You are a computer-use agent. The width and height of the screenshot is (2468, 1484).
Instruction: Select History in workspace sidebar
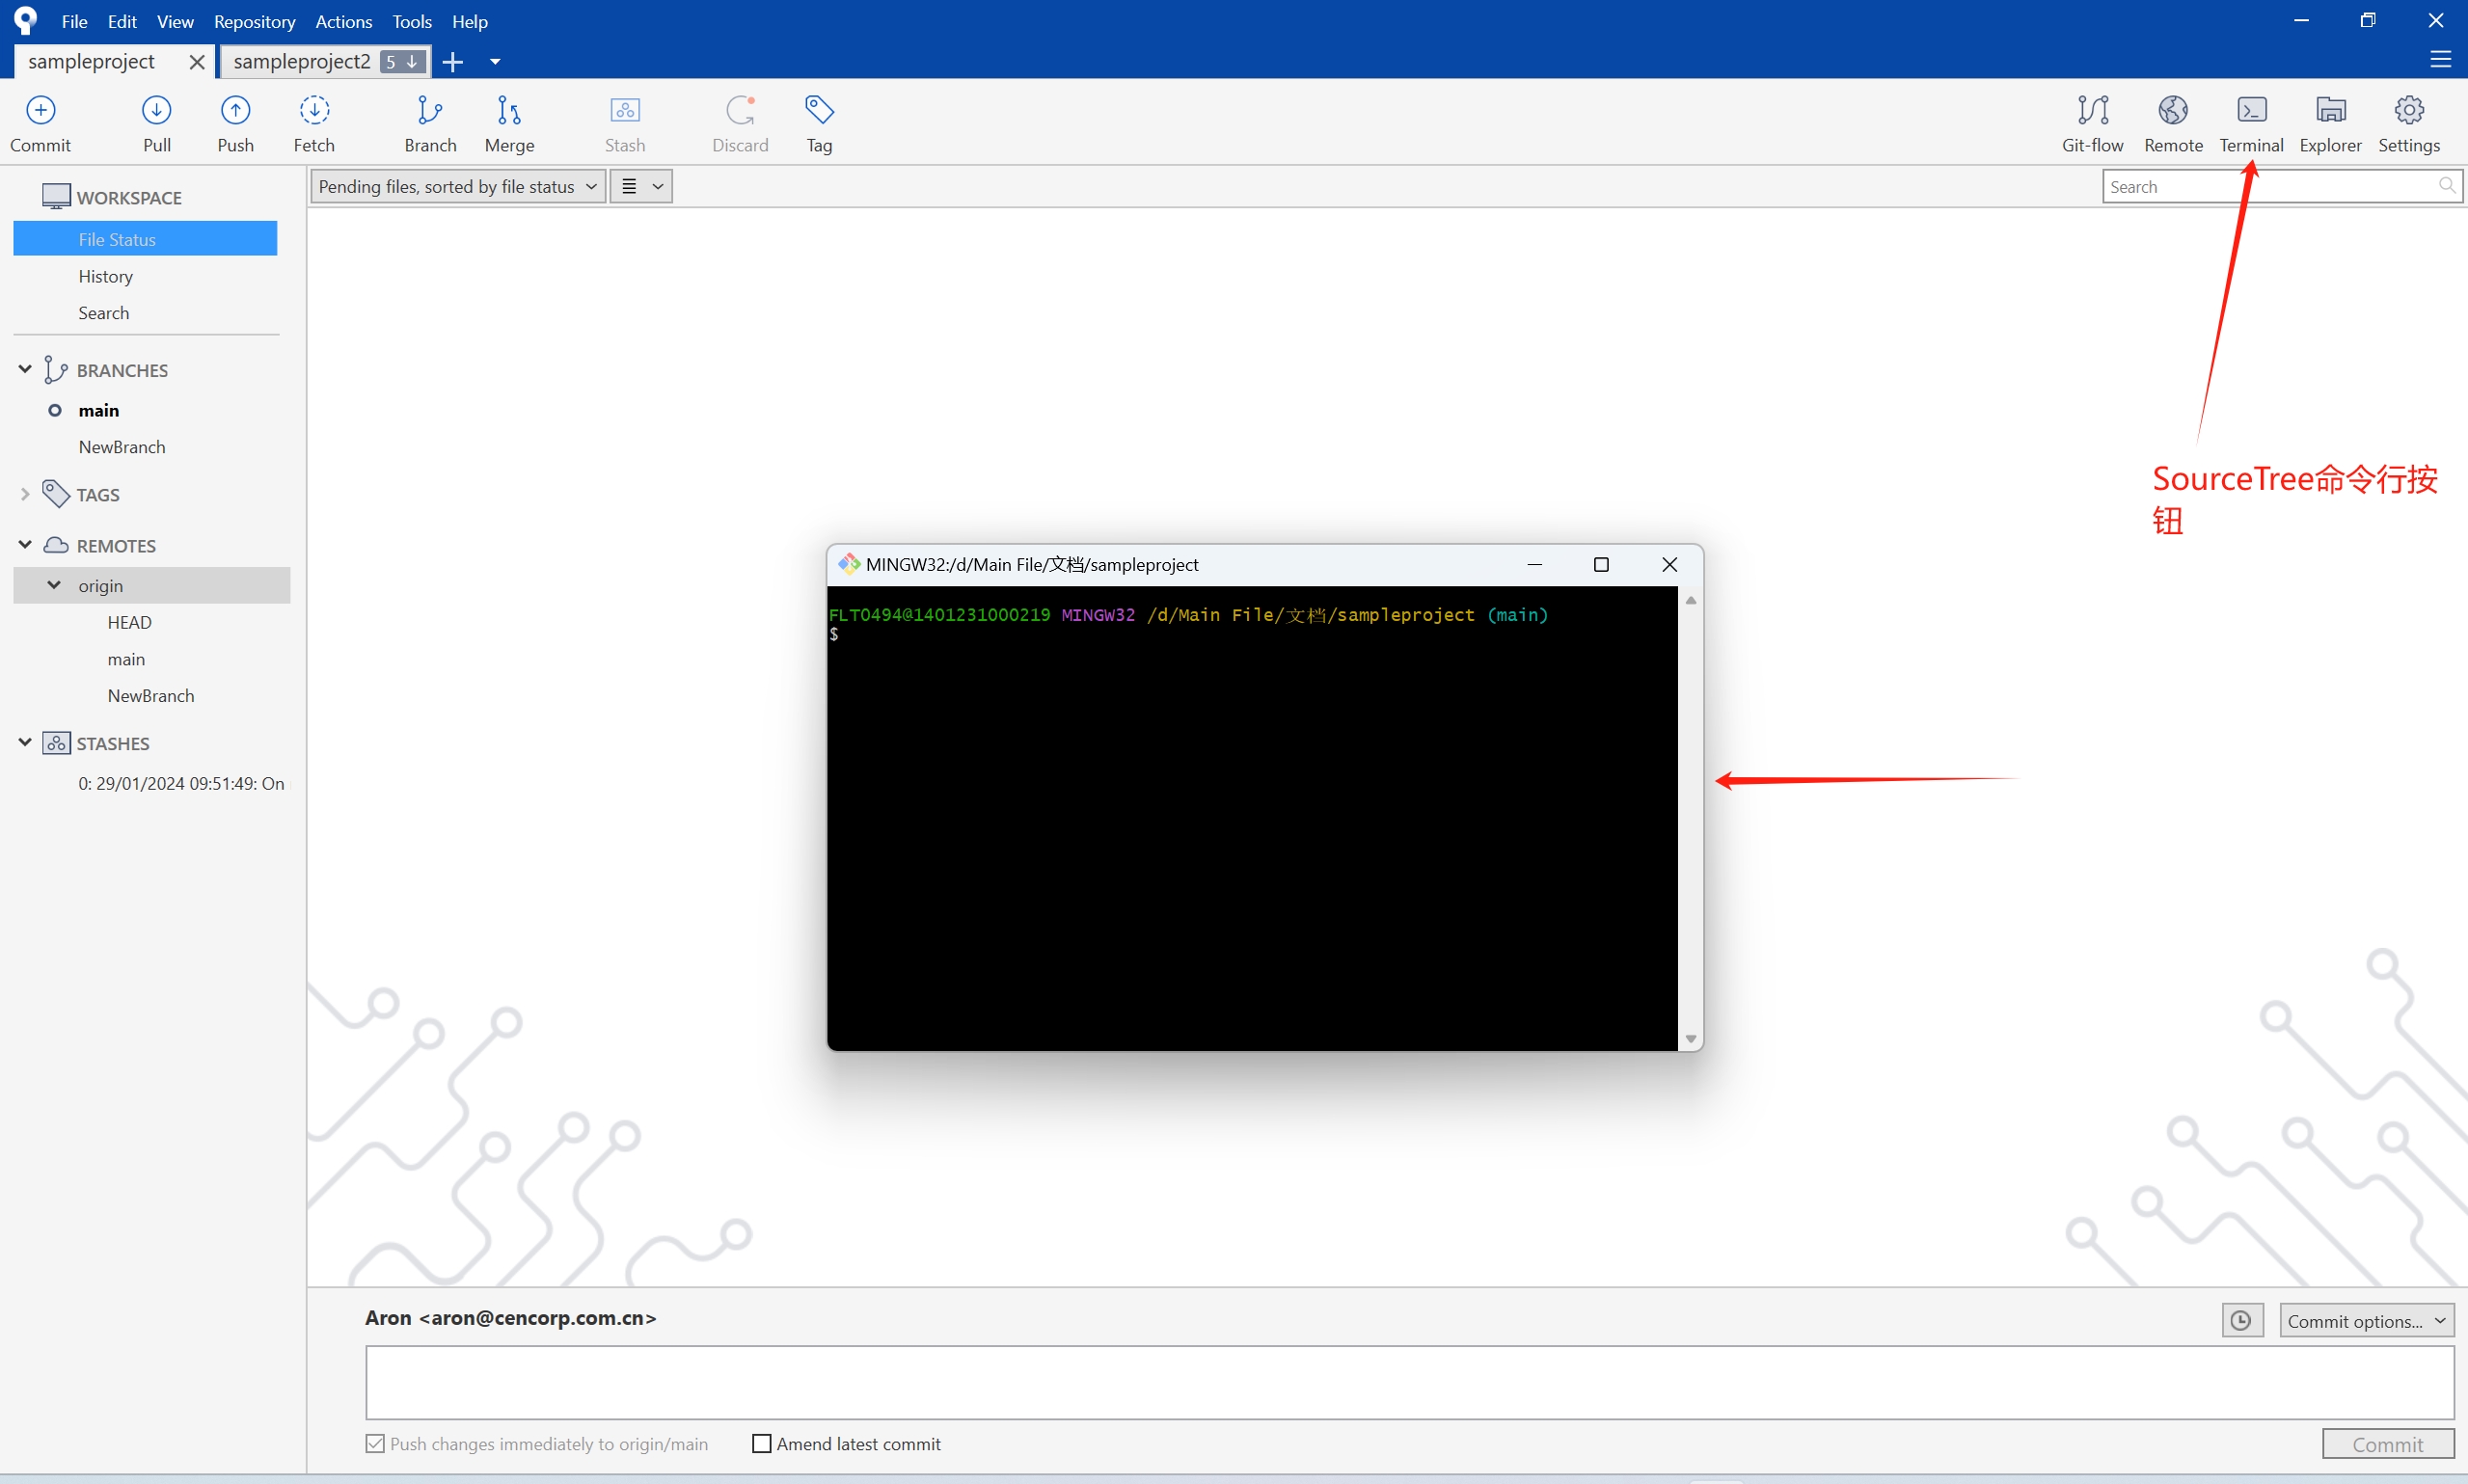[x=106, y=276]
